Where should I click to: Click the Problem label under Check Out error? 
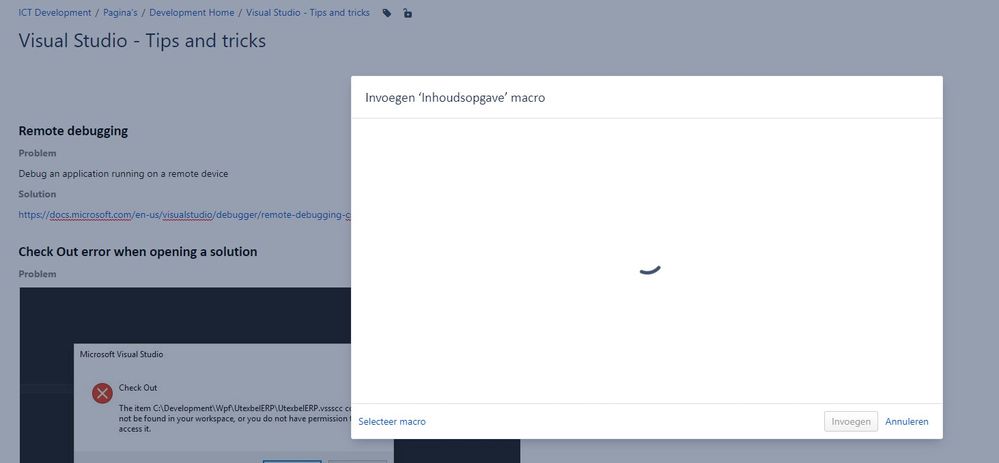(37, 274)
